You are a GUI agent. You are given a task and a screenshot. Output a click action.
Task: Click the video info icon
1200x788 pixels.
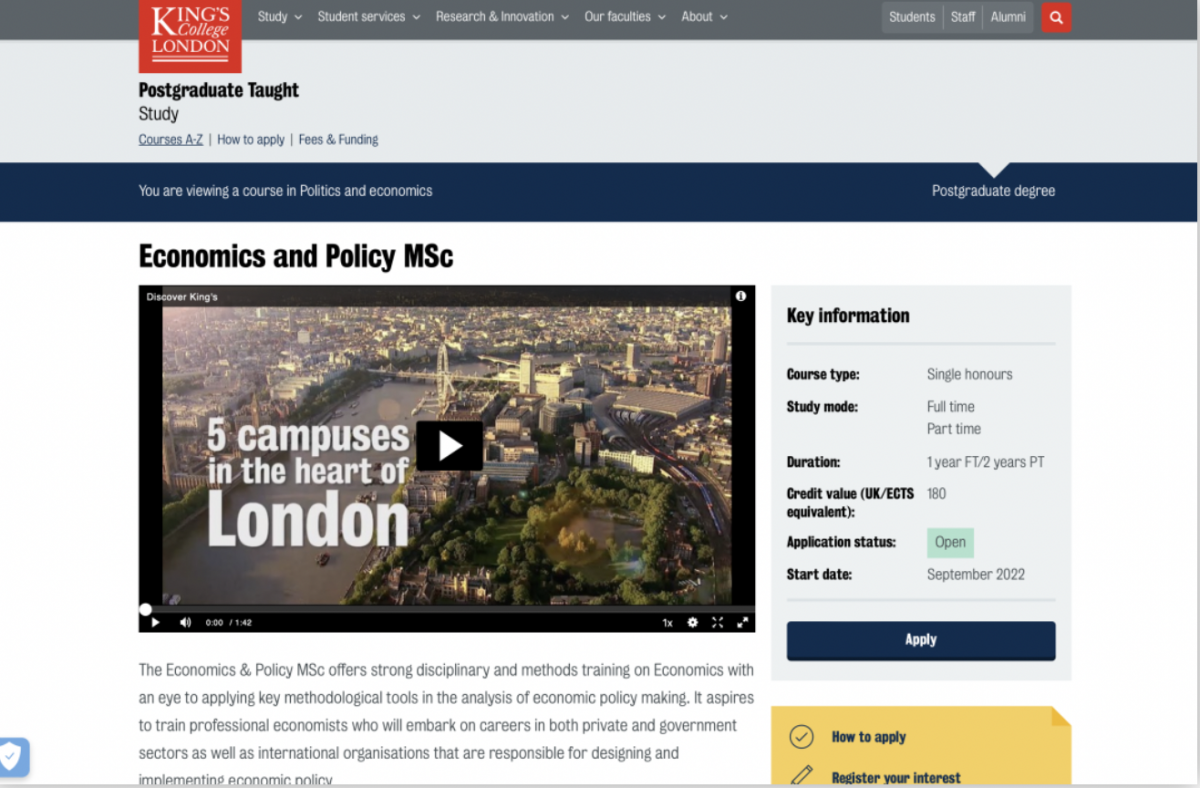tap(741, 296)
